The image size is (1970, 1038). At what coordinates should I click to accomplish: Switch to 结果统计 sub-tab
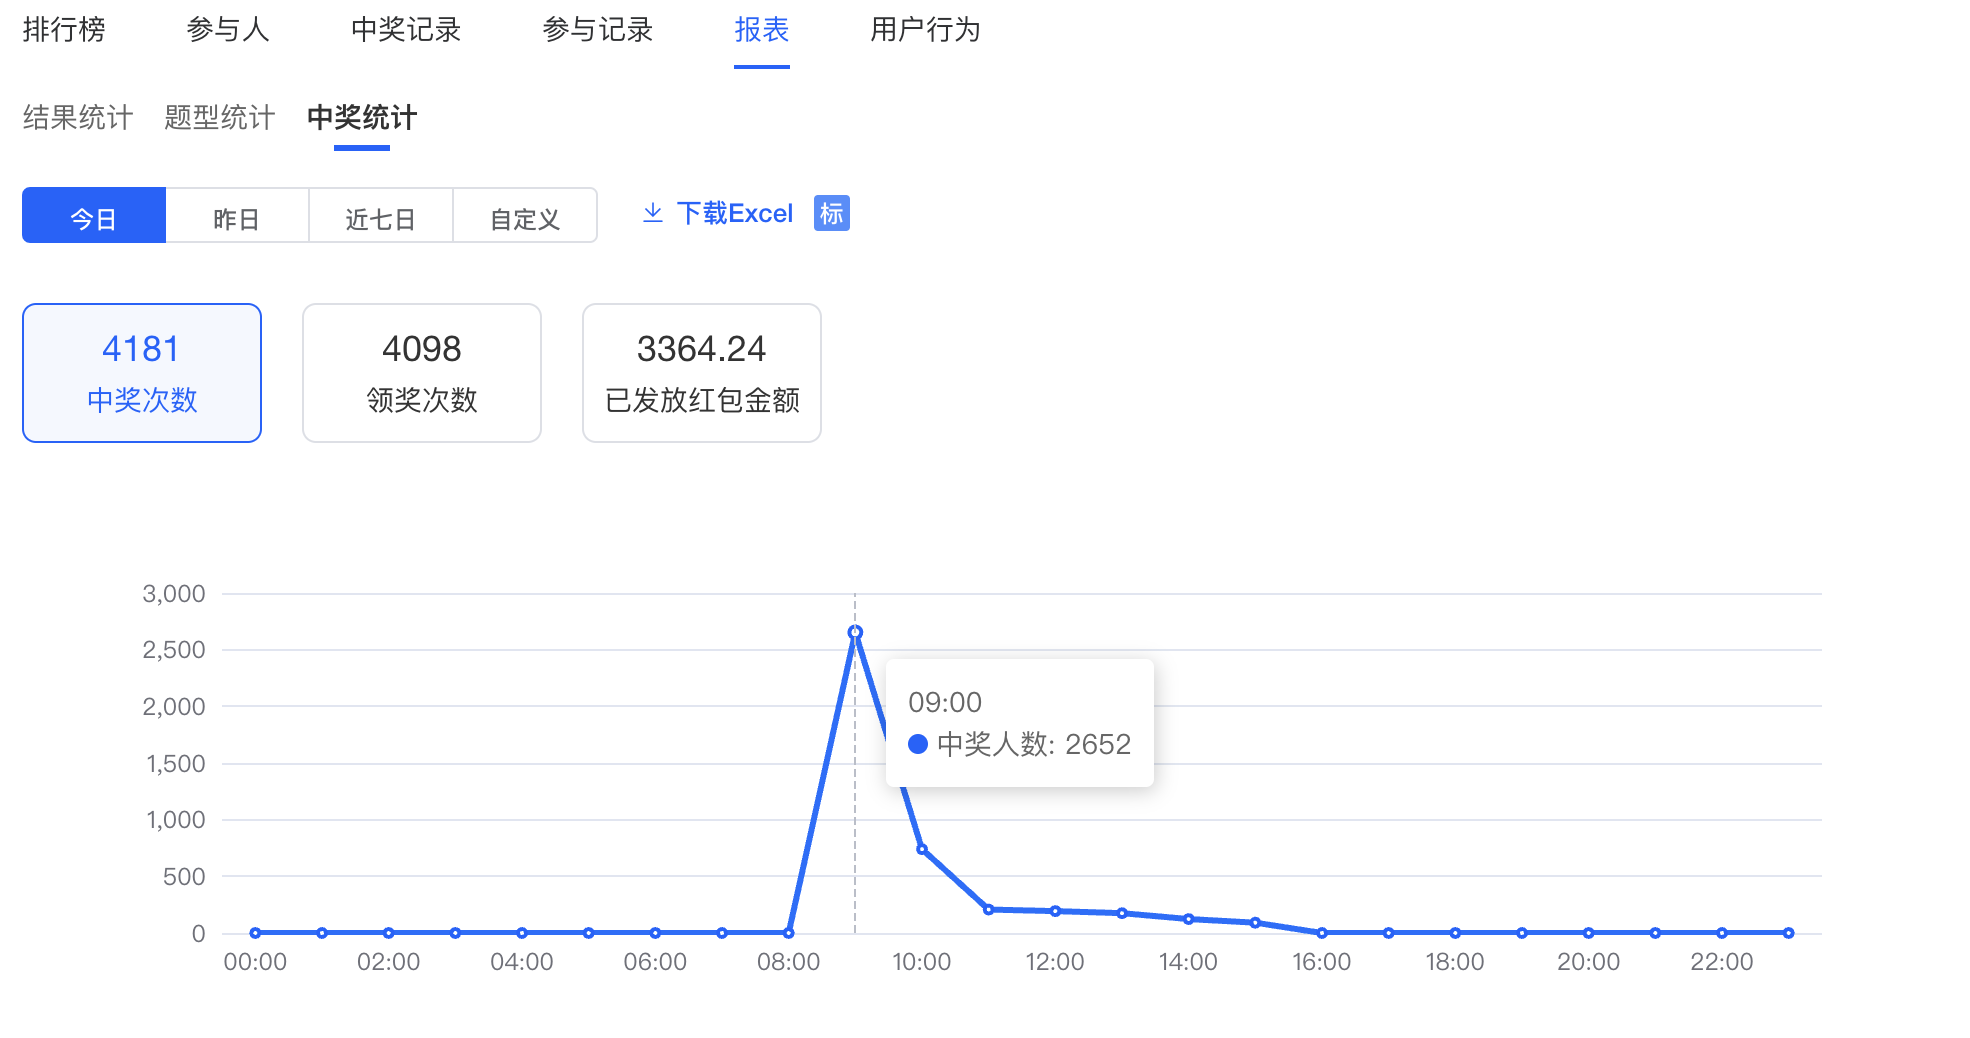pyautogui.click(x=78, y=118)
